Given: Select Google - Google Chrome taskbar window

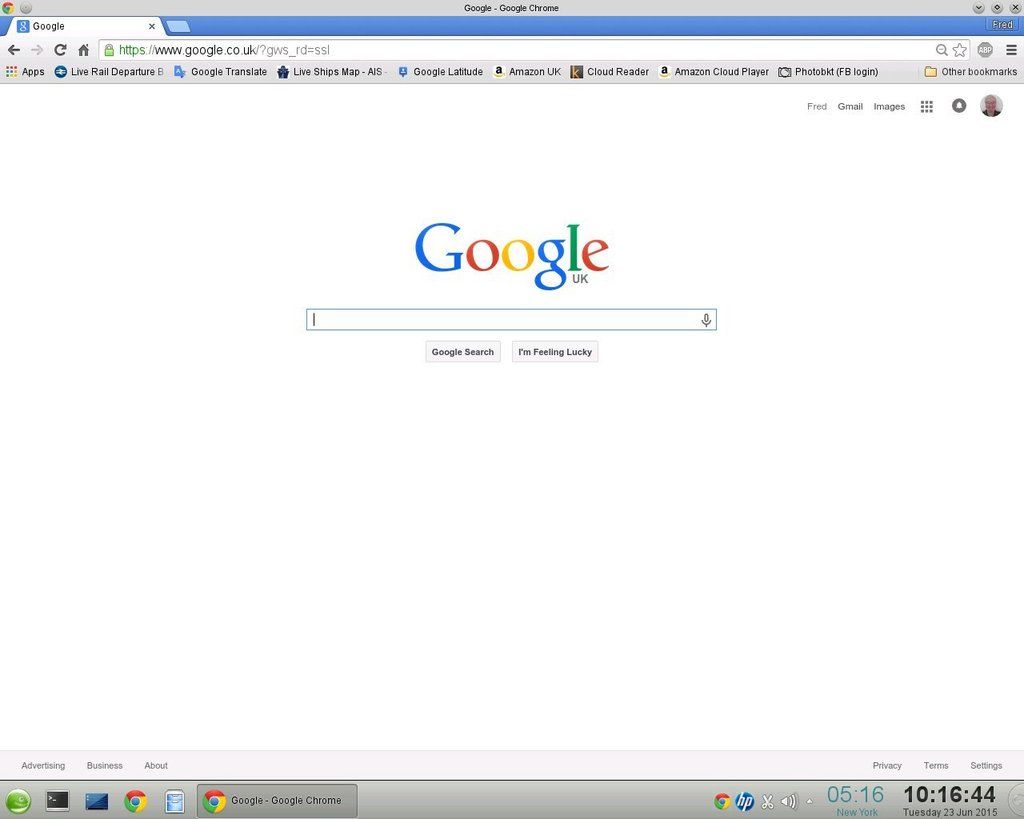Looking at the screenshot, I should [x=277, y=801].
